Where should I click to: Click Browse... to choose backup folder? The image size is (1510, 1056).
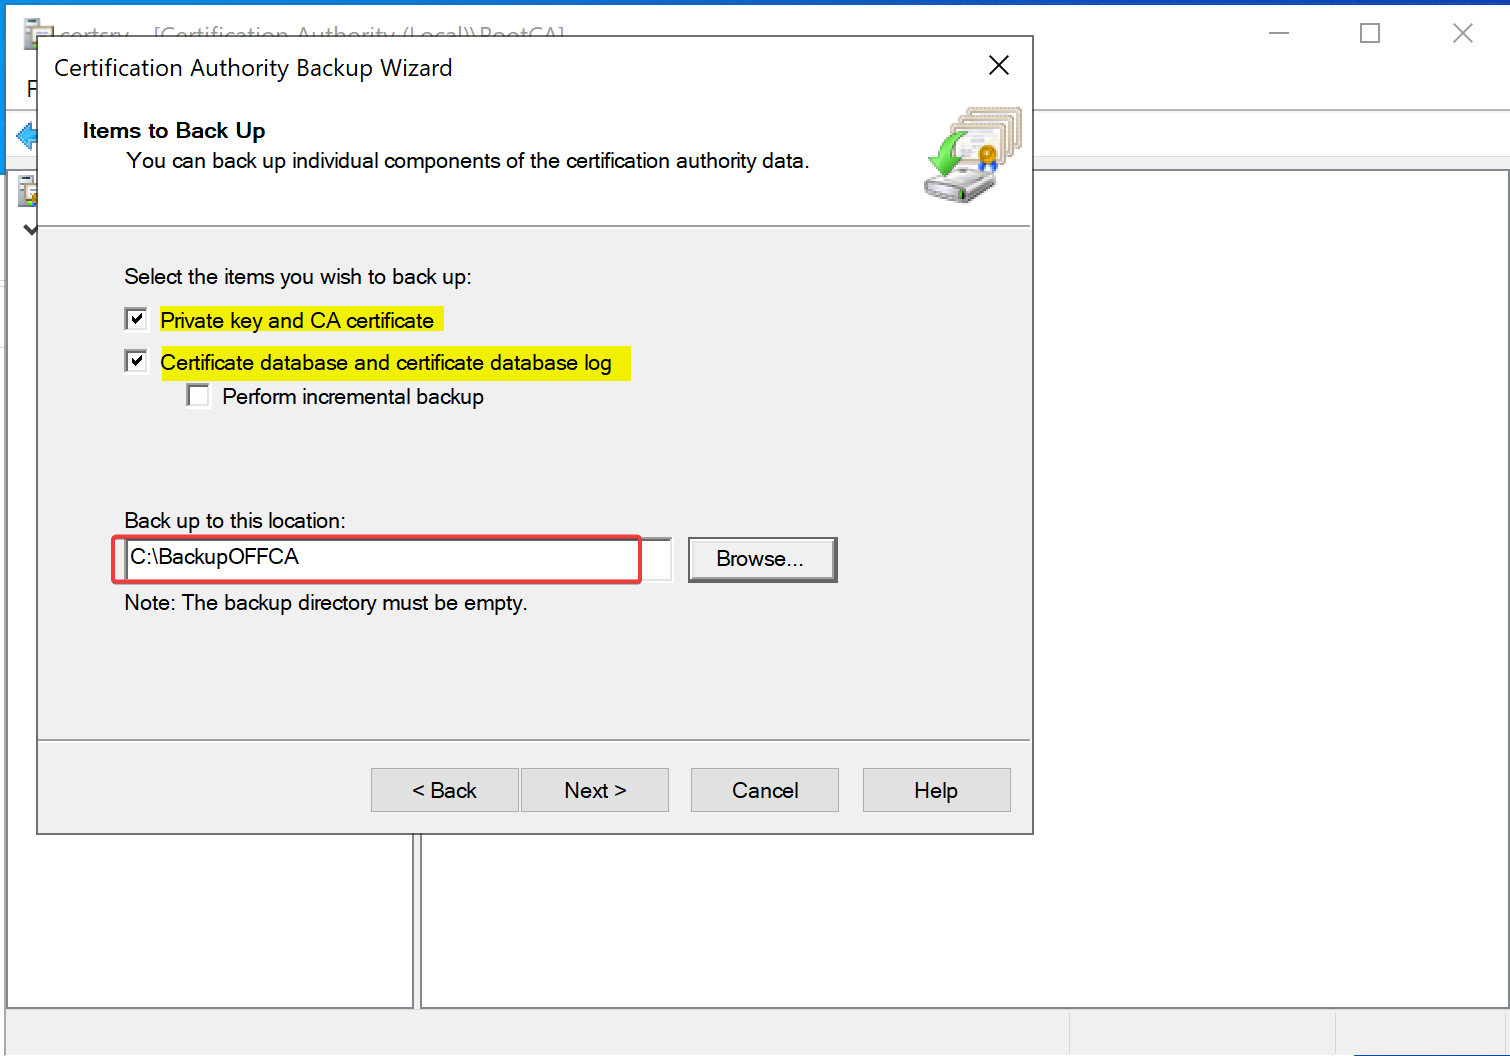(x=761, y=559)
